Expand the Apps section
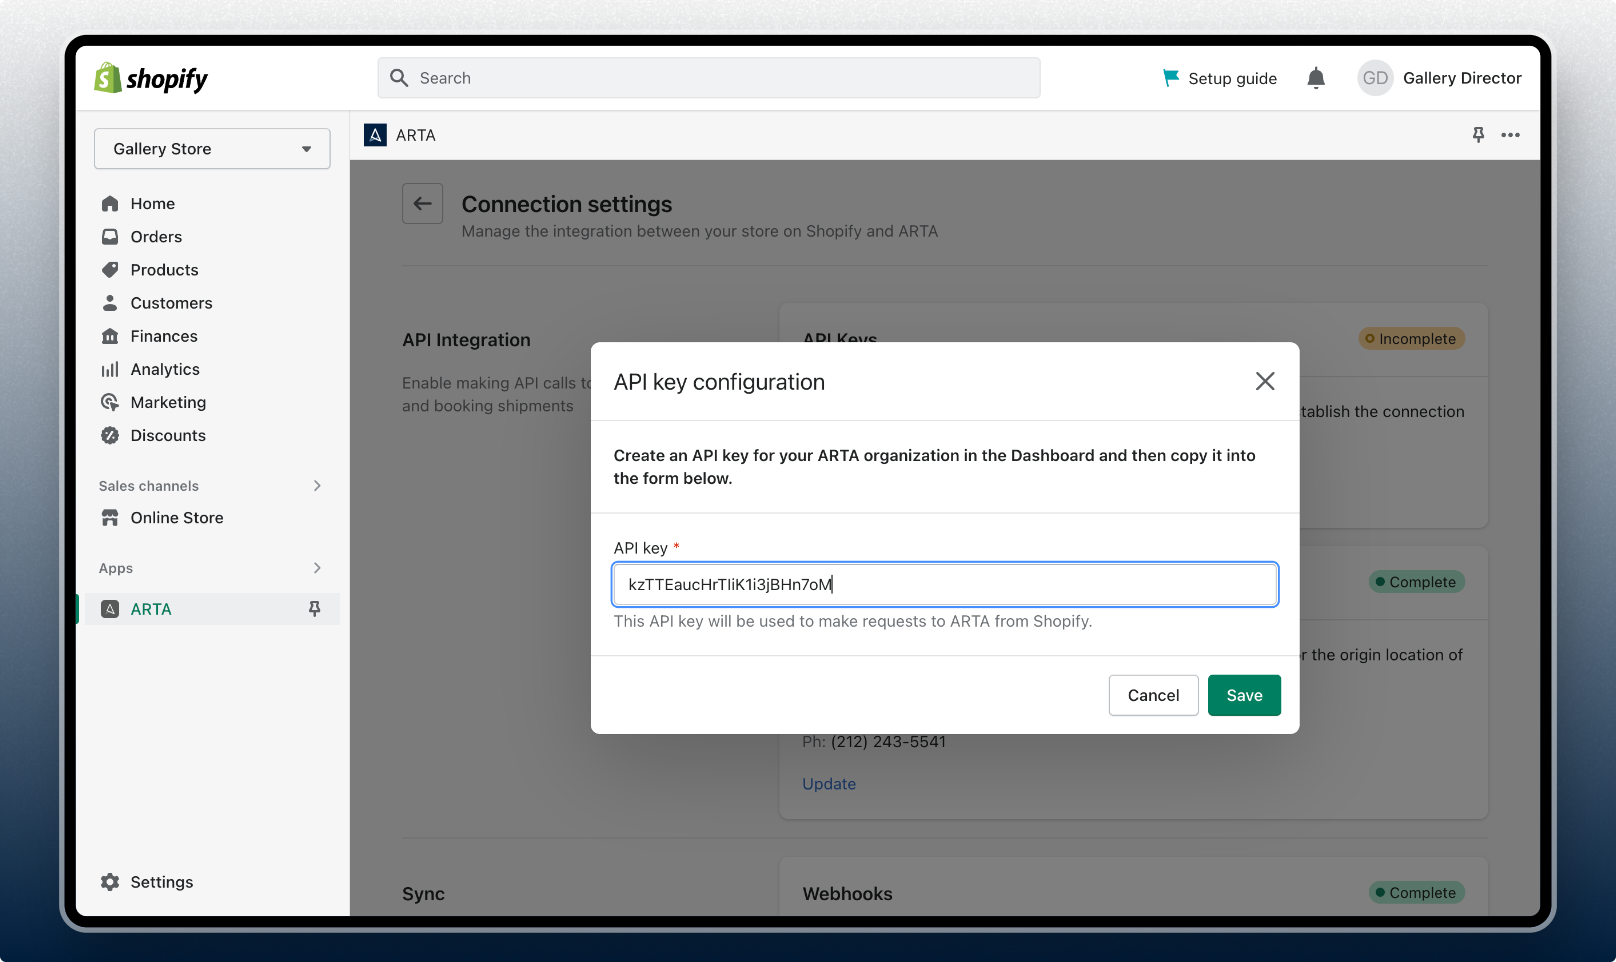The width and height of the screenshot is (1616, 962). click(317, 568)
